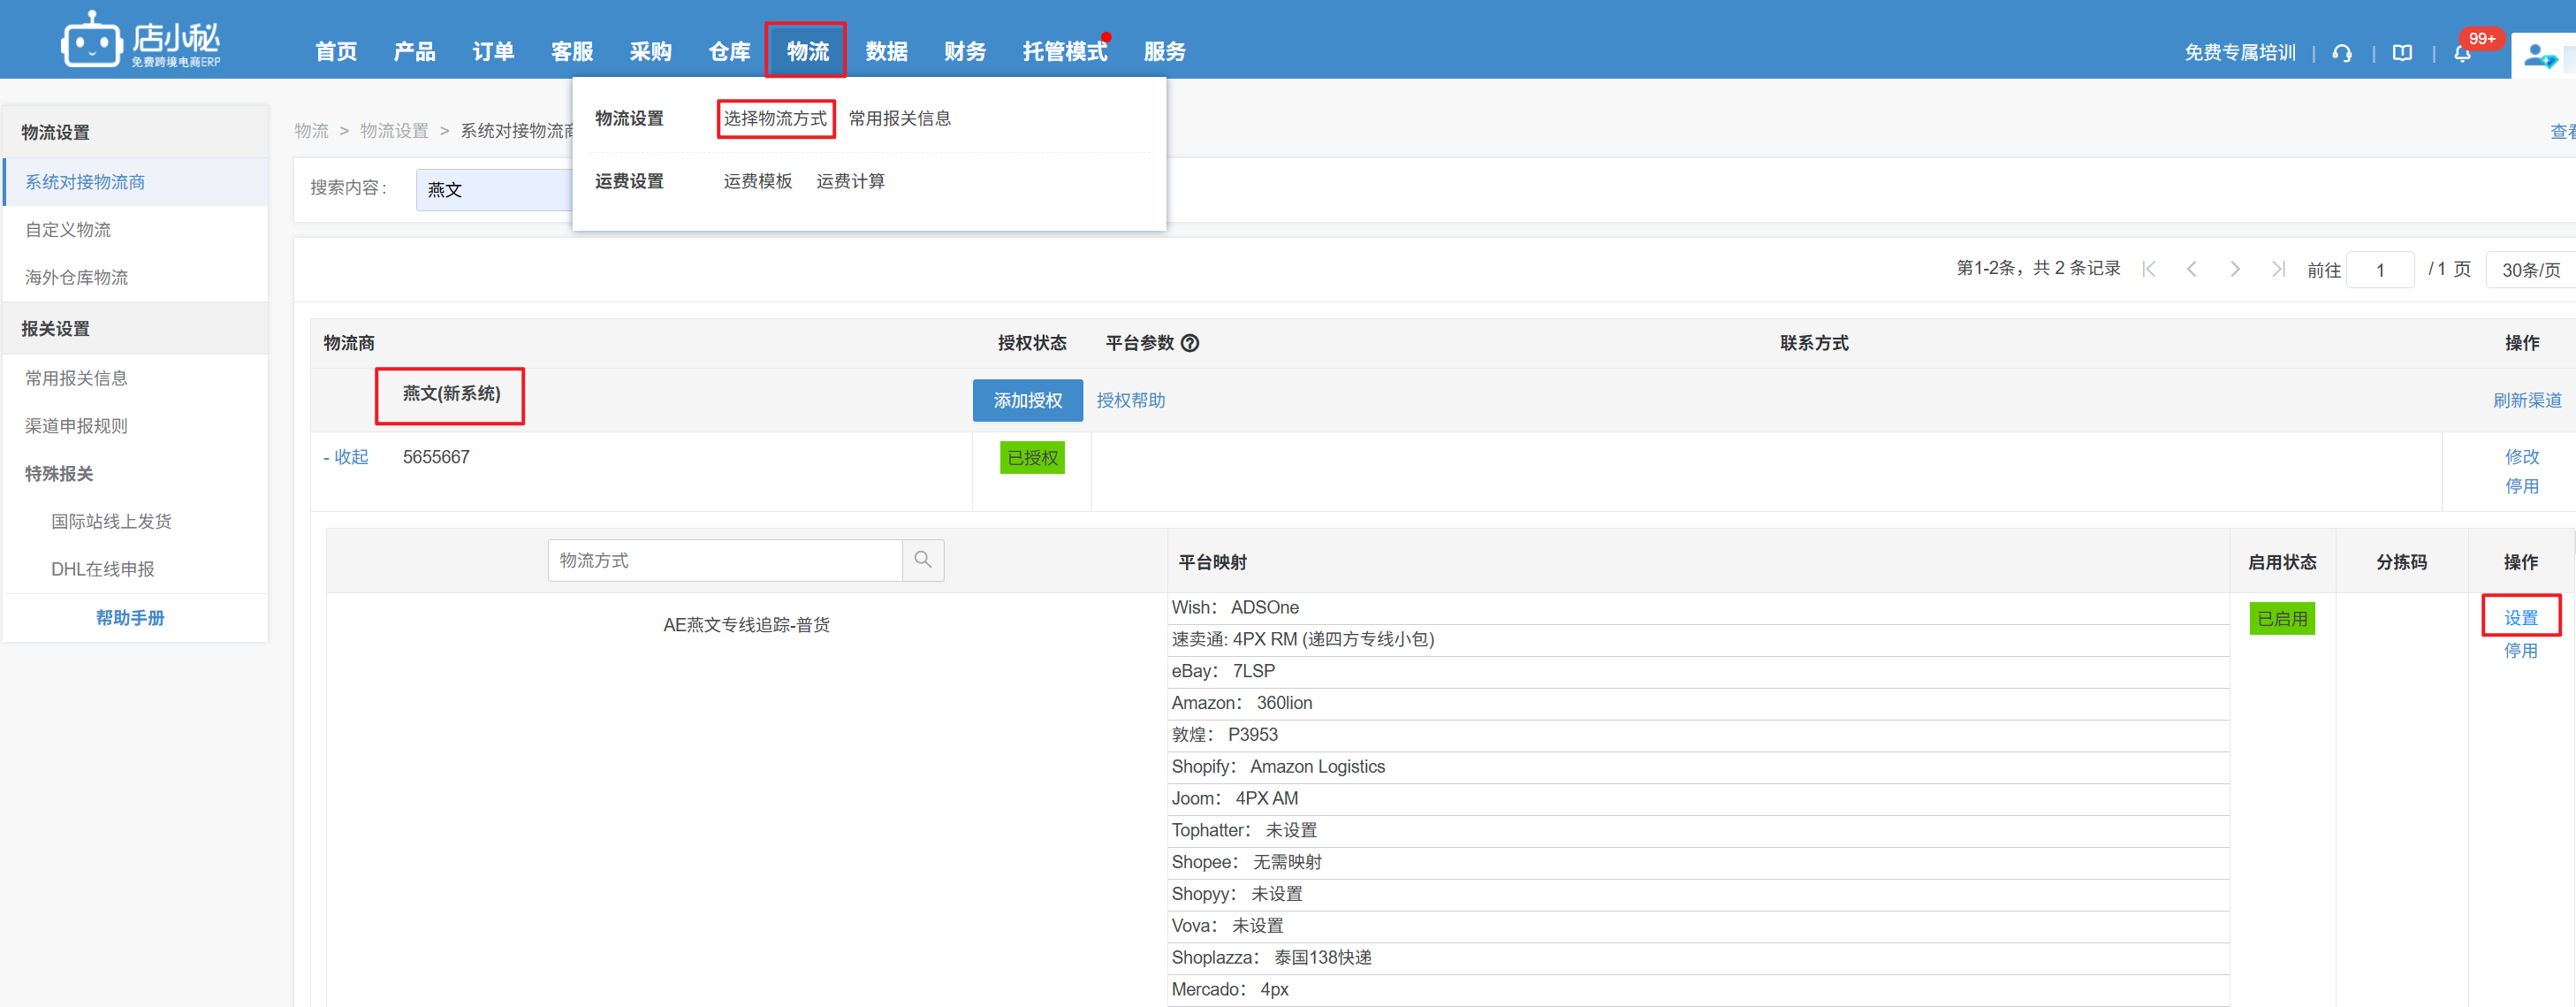This screenshot has height=1007, width=2576.
Task: Click the logistics method search magnifier
Action: (x=923, y=560)
